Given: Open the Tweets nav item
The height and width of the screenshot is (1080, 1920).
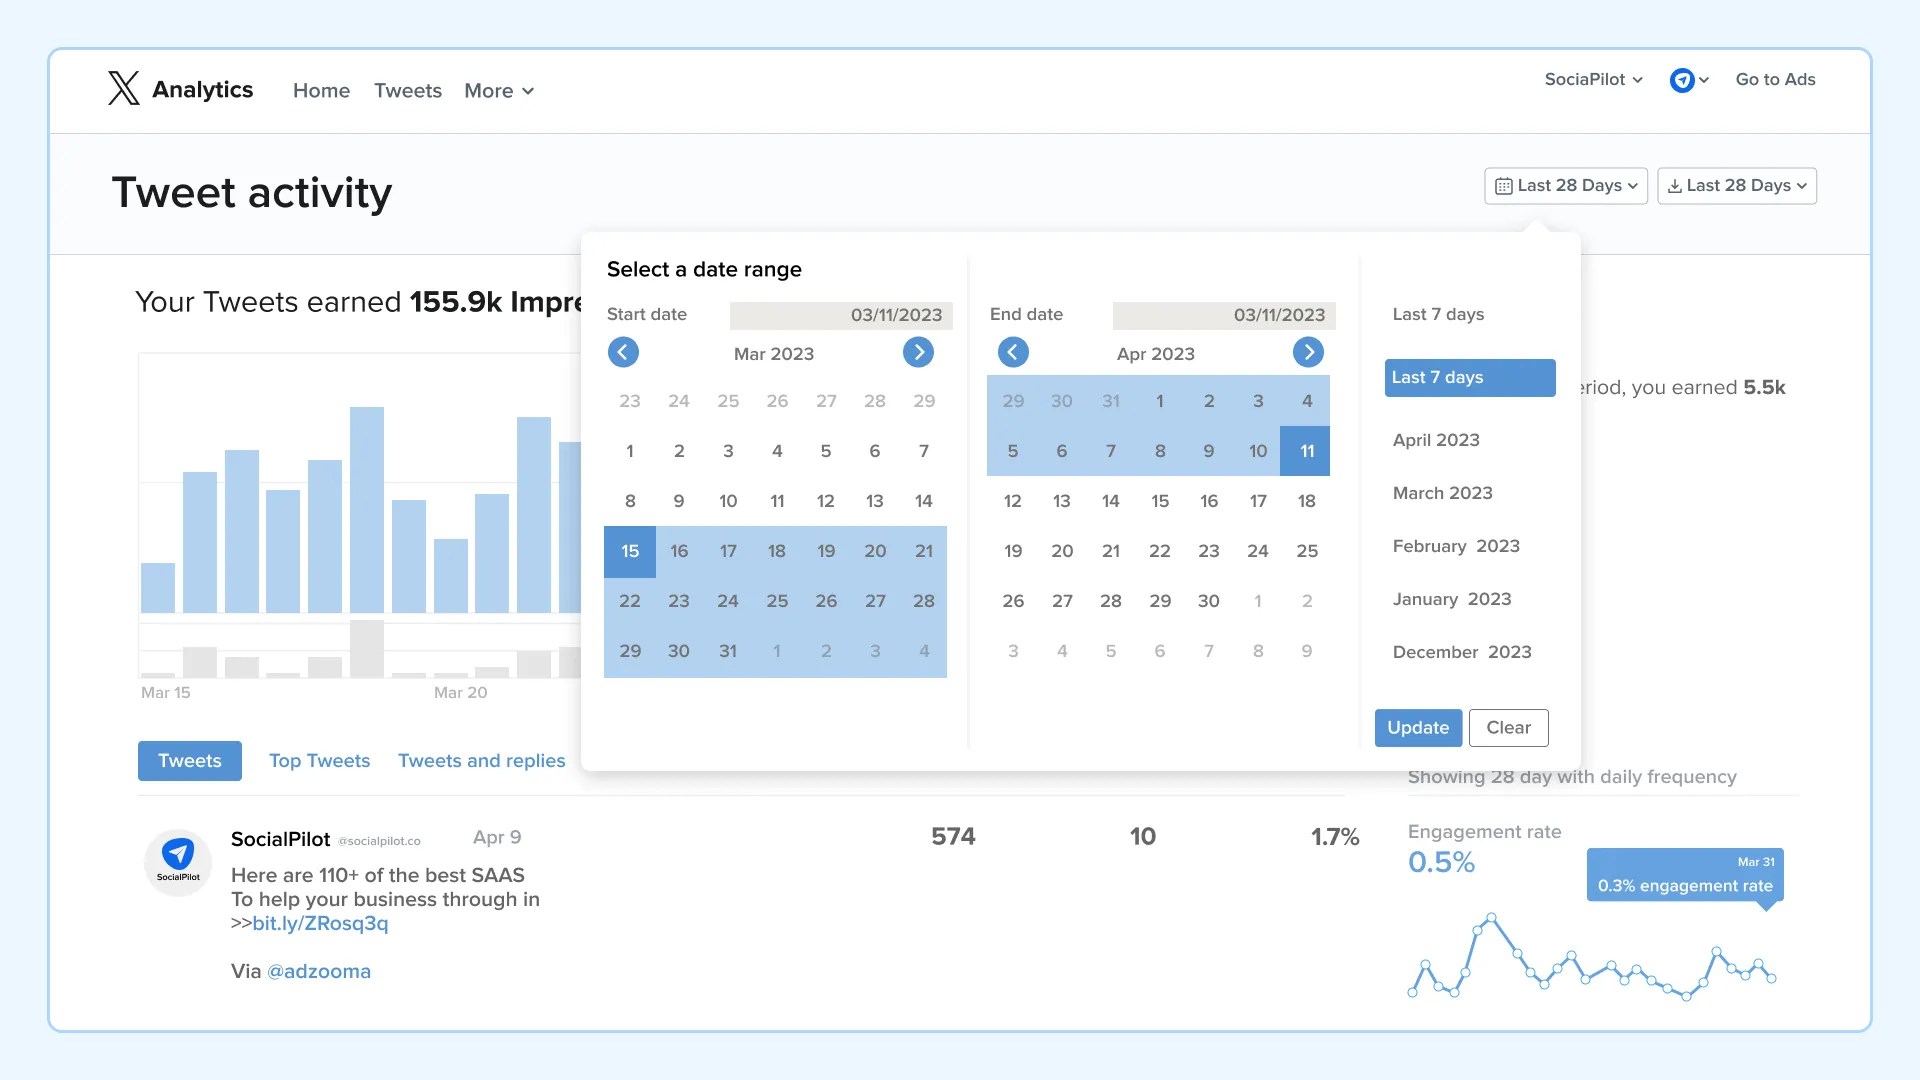Looking at the screenshot, I should click(407, 91).
